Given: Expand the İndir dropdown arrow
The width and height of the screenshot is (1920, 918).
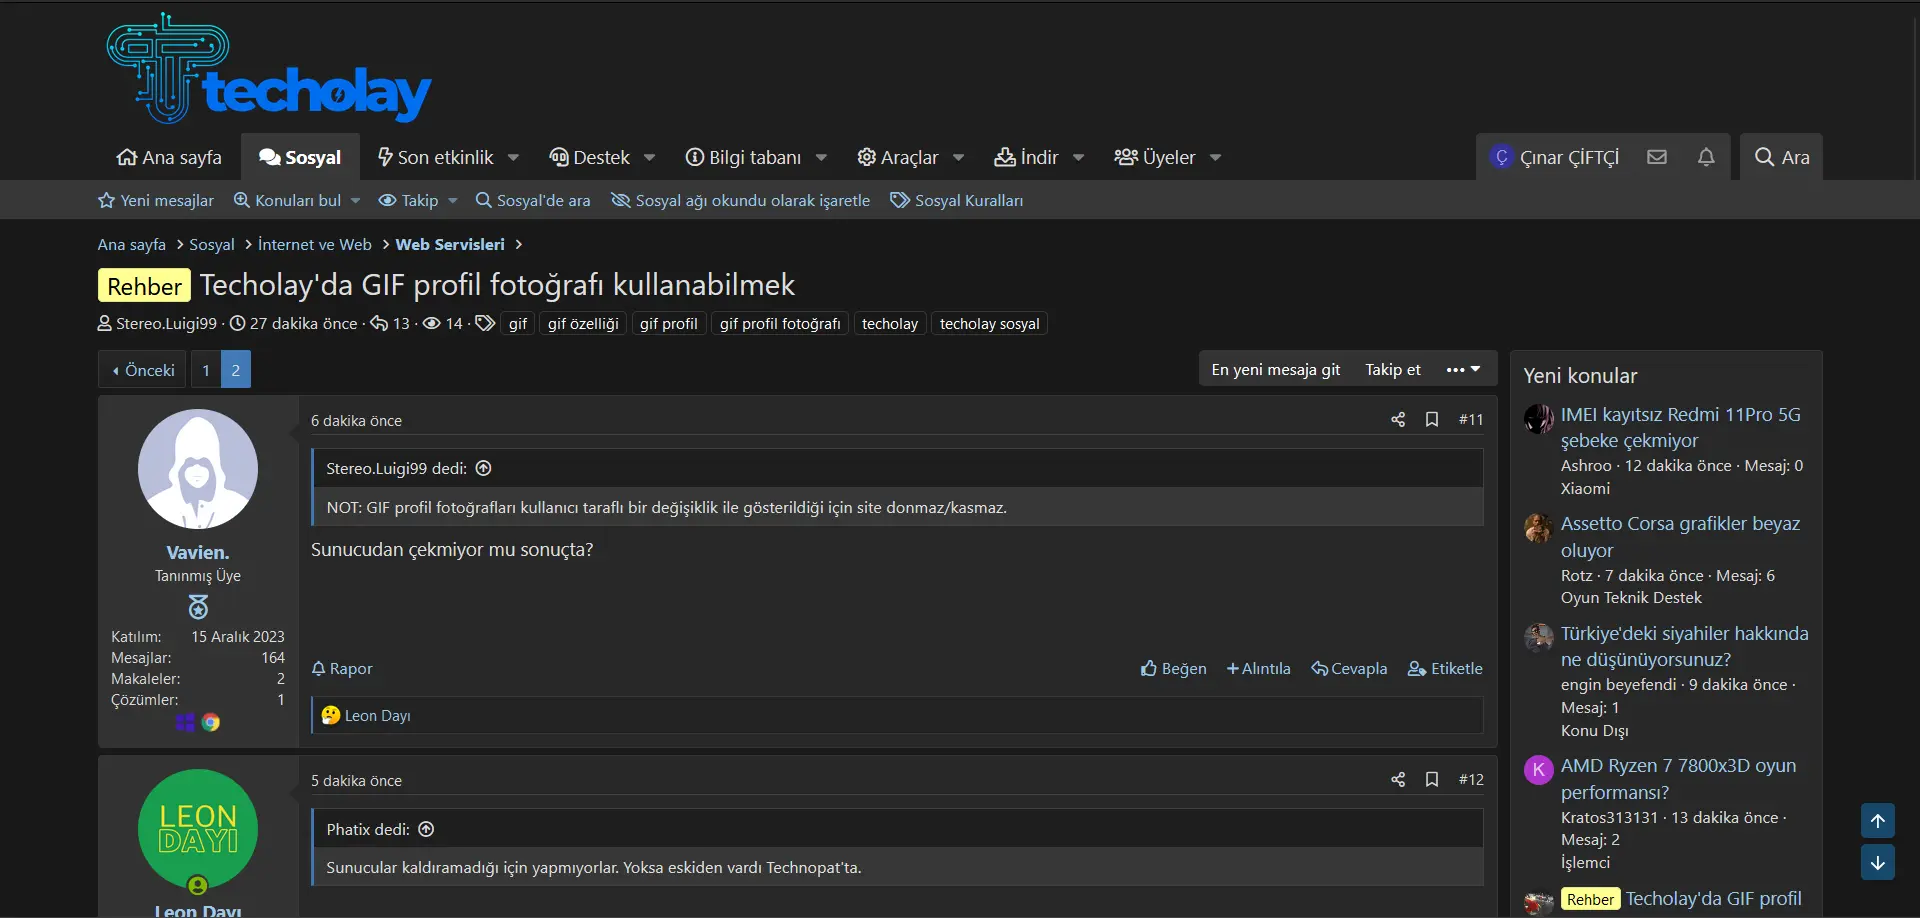Looking at the screenshot, I should 1078,158.
